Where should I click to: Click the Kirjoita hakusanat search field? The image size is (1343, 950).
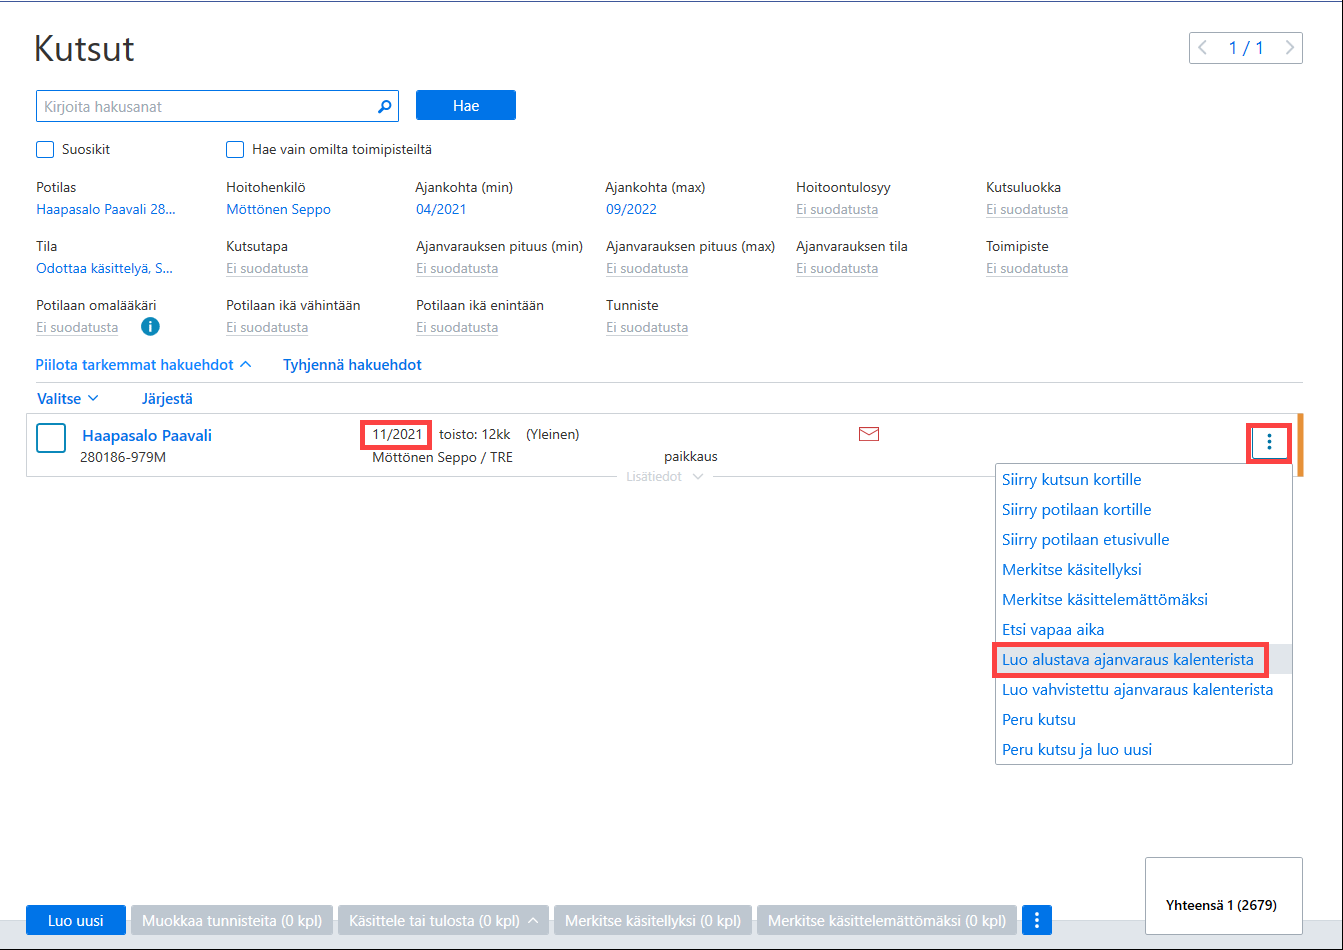click(205, 106)
